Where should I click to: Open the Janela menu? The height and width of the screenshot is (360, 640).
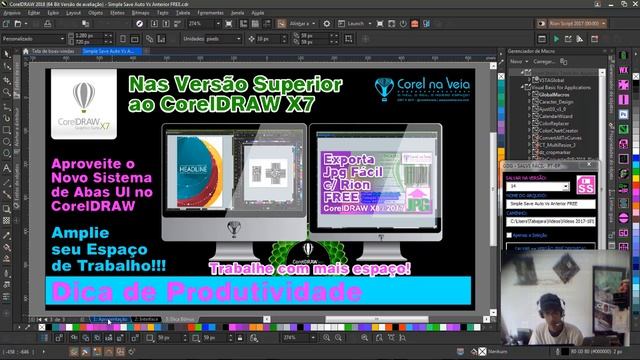[237, 13]
